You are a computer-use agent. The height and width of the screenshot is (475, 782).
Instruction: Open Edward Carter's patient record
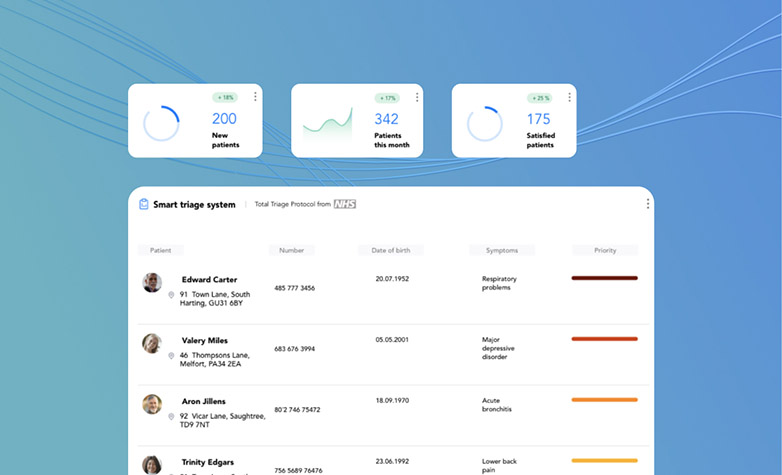[209, 280]
